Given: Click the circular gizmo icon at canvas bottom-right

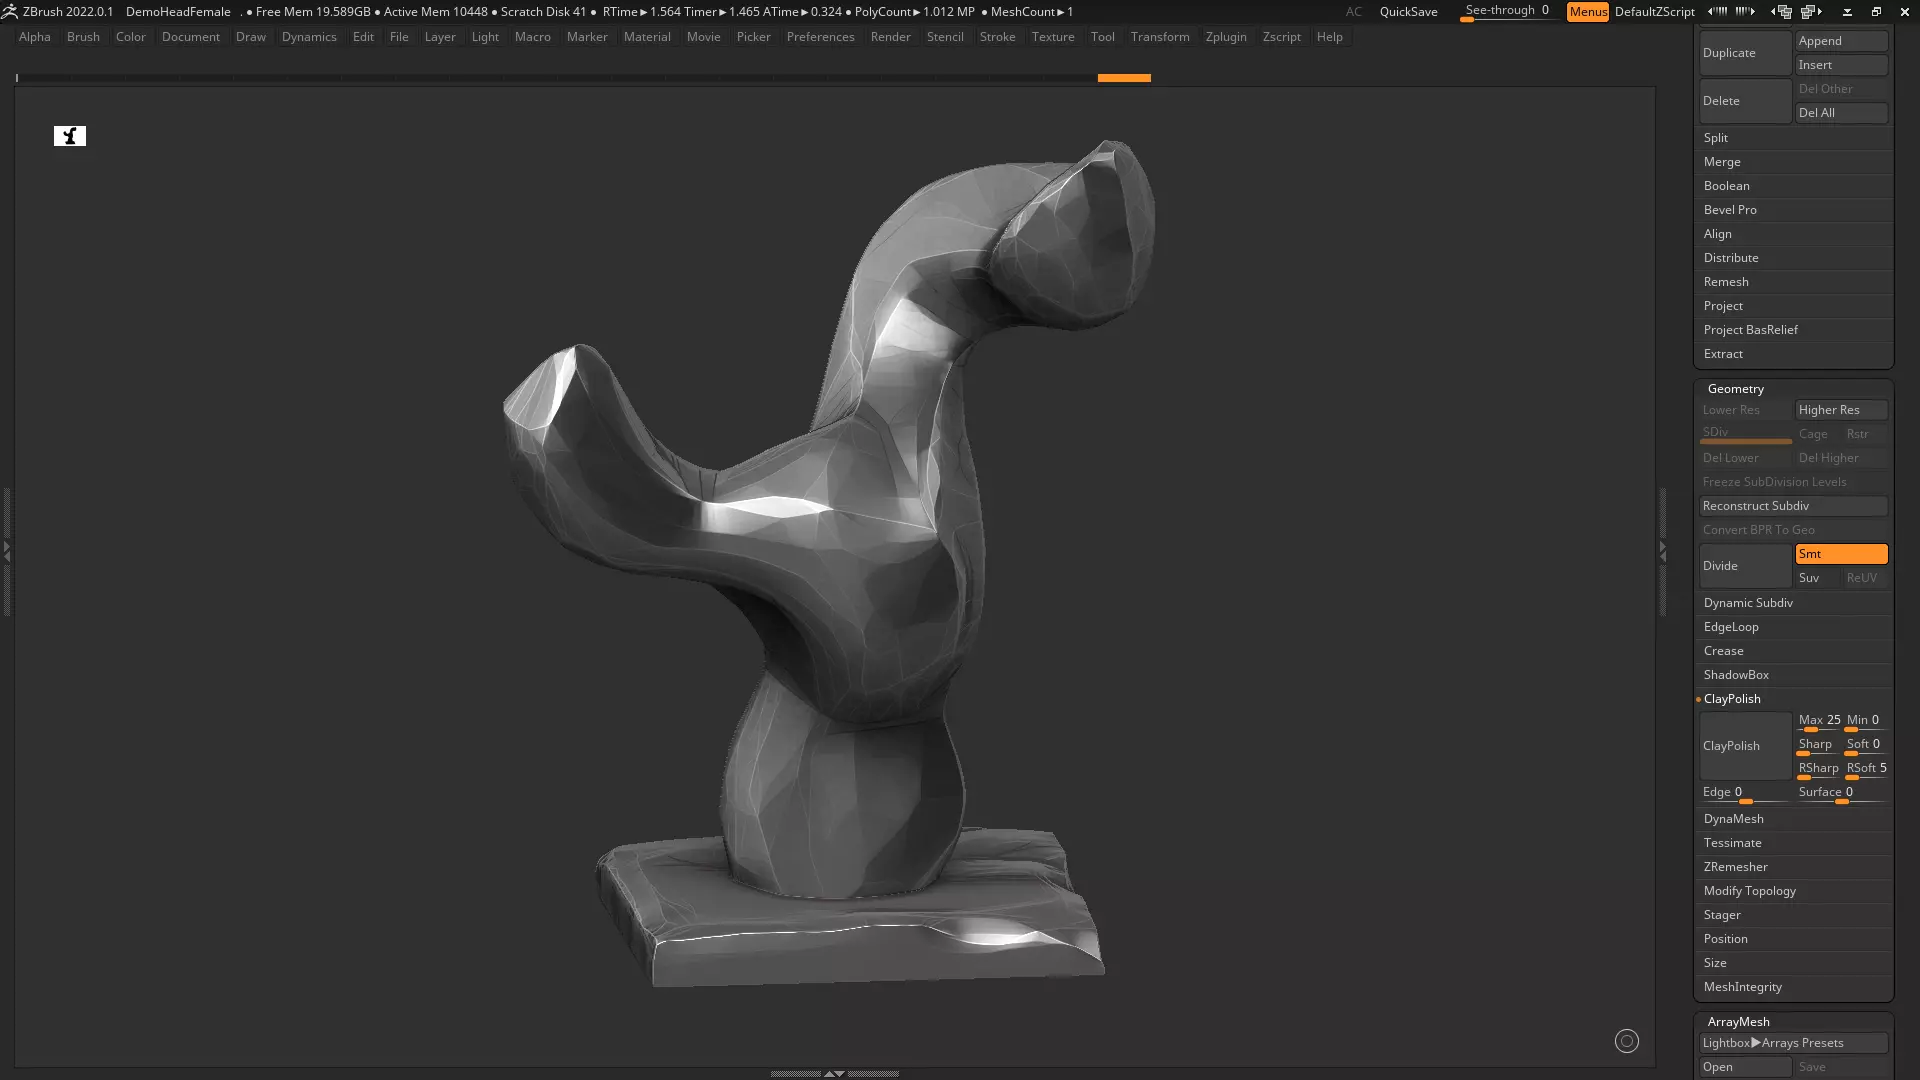Looking at the screenshot, I should pyautogui.click(x=1627, y=1041).
